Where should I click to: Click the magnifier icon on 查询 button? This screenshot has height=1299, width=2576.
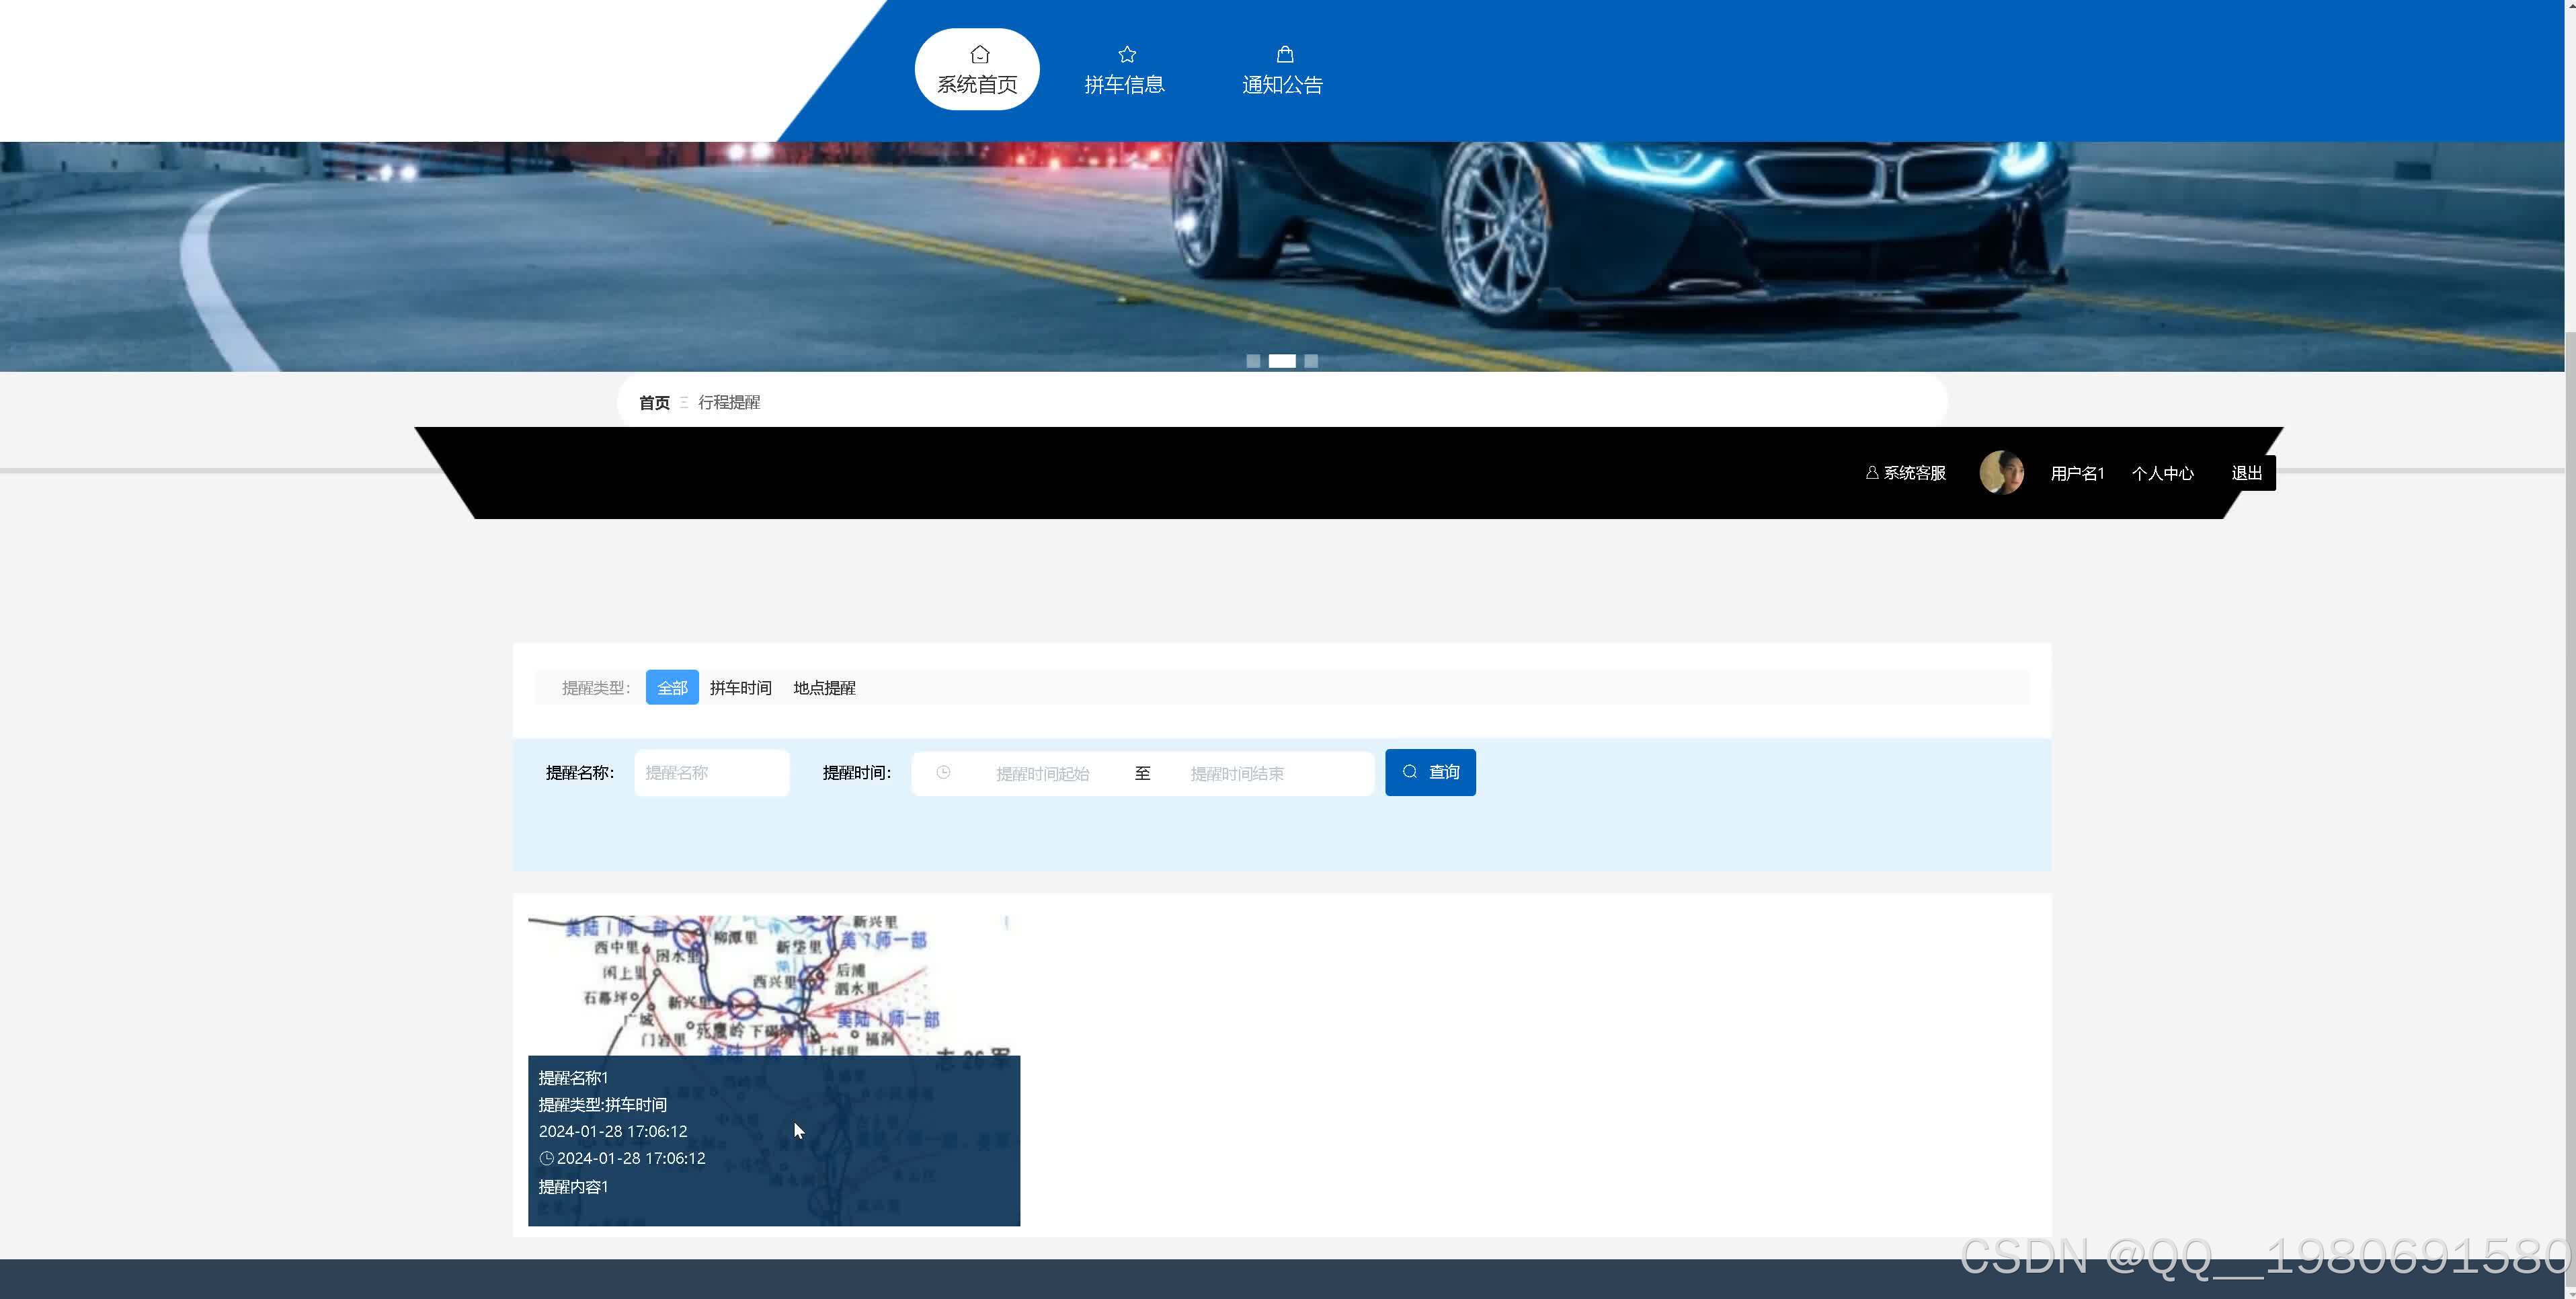(1410, 772)
